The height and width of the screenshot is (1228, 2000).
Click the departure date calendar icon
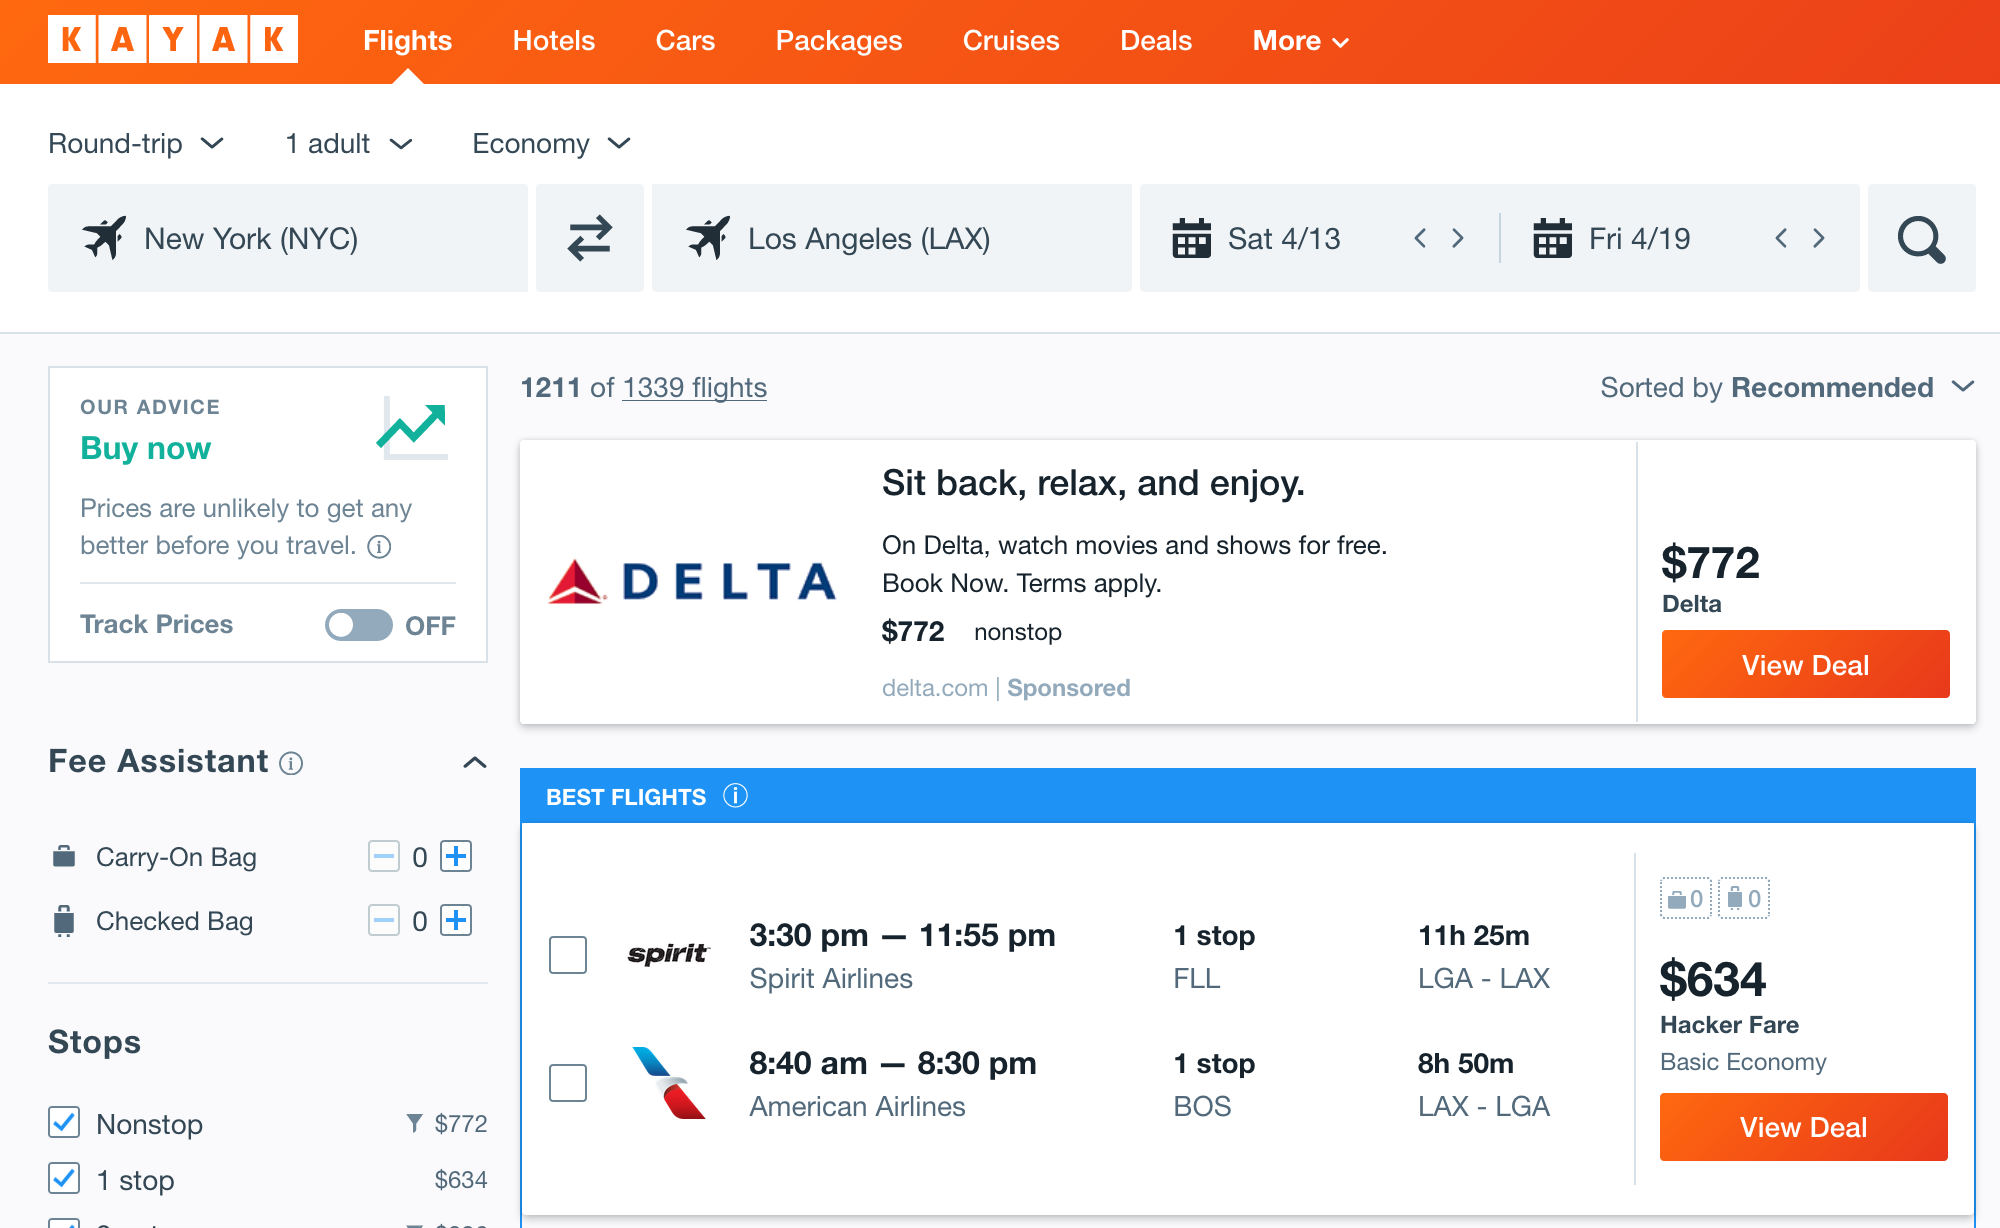point(1193,238)
